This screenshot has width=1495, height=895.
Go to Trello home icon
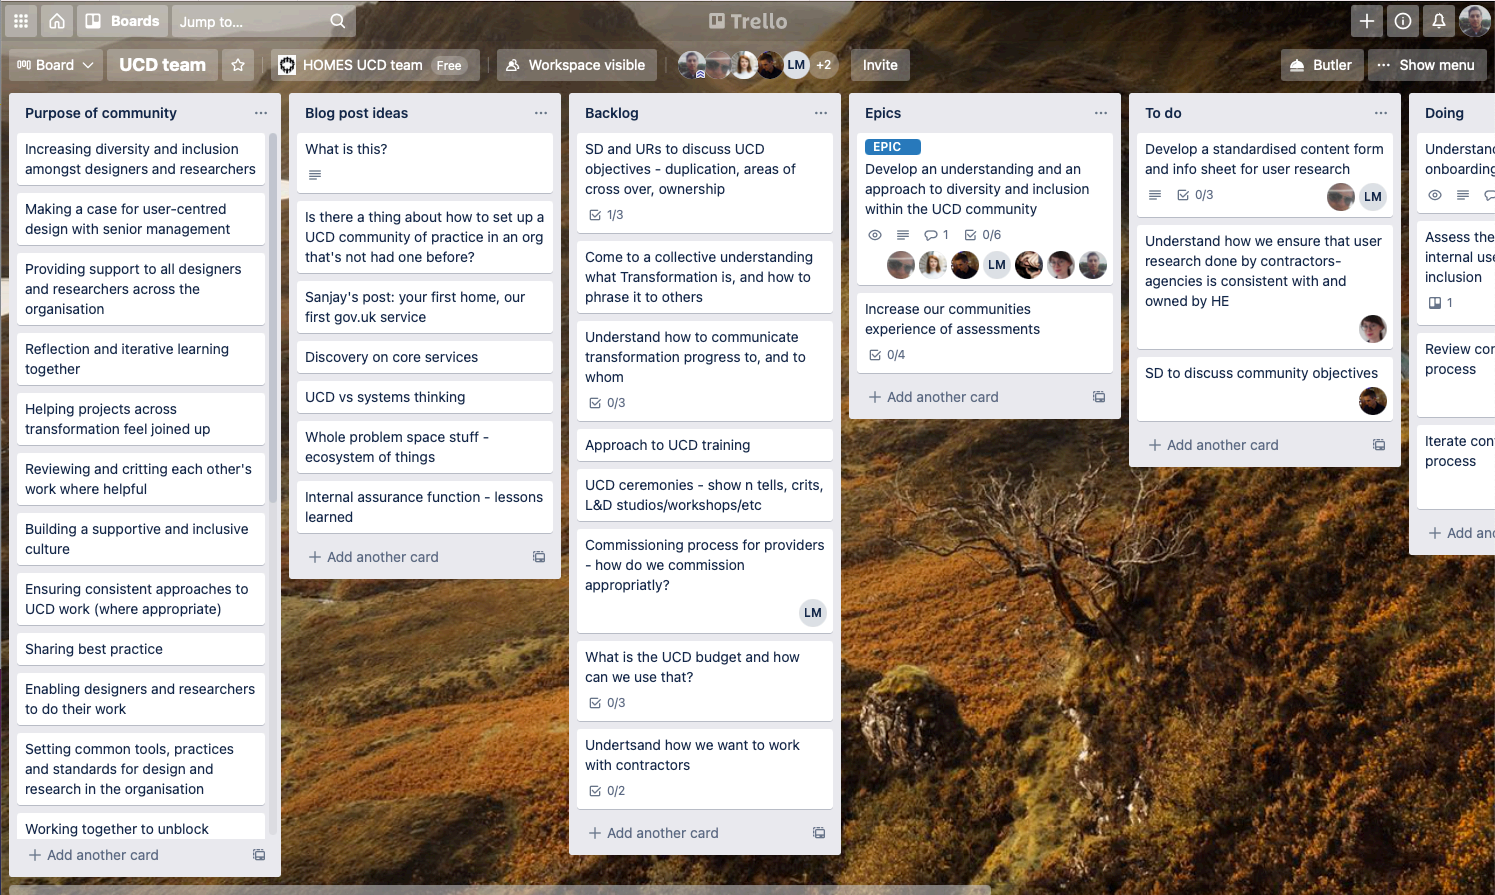(57, 21)
